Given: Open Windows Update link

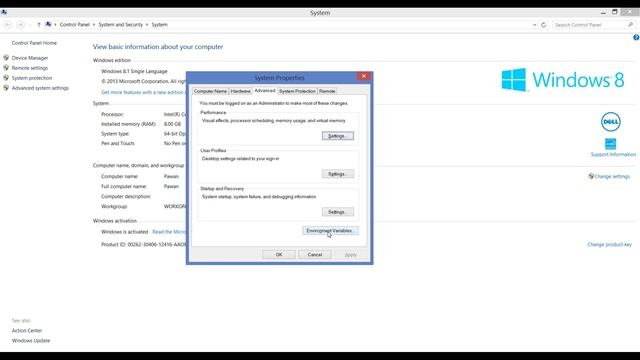Looking at the screenshot, I should pyautogui.click(x=31, y=340).
